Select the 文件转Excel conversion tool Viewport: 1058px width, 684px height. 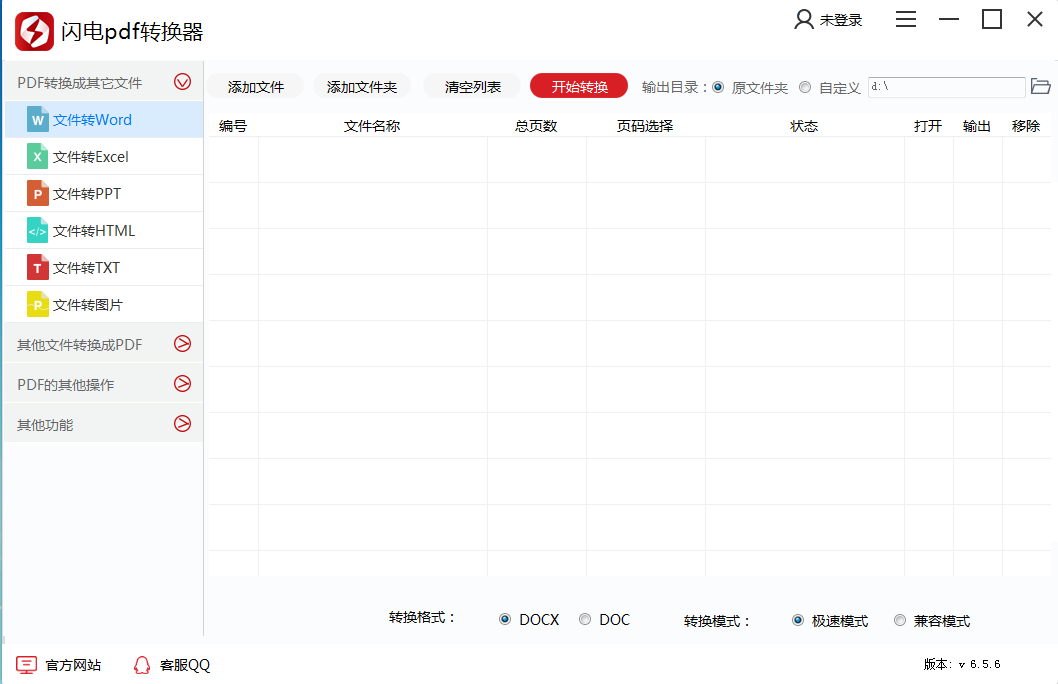click(91, 156)
